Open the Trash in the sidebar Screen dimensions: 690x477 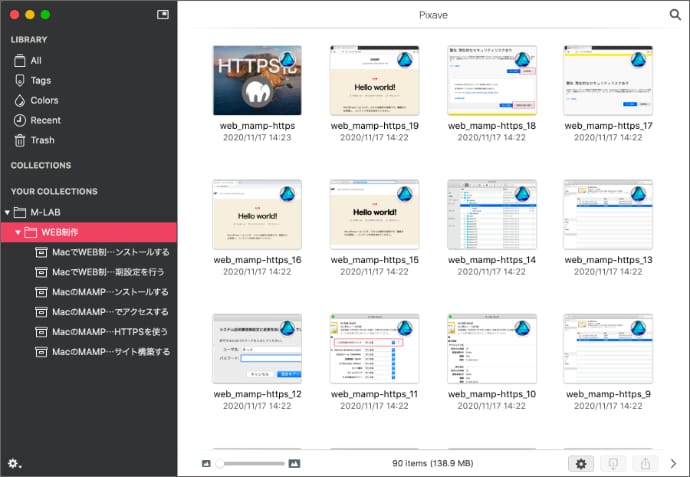click(x=42, y=140)
